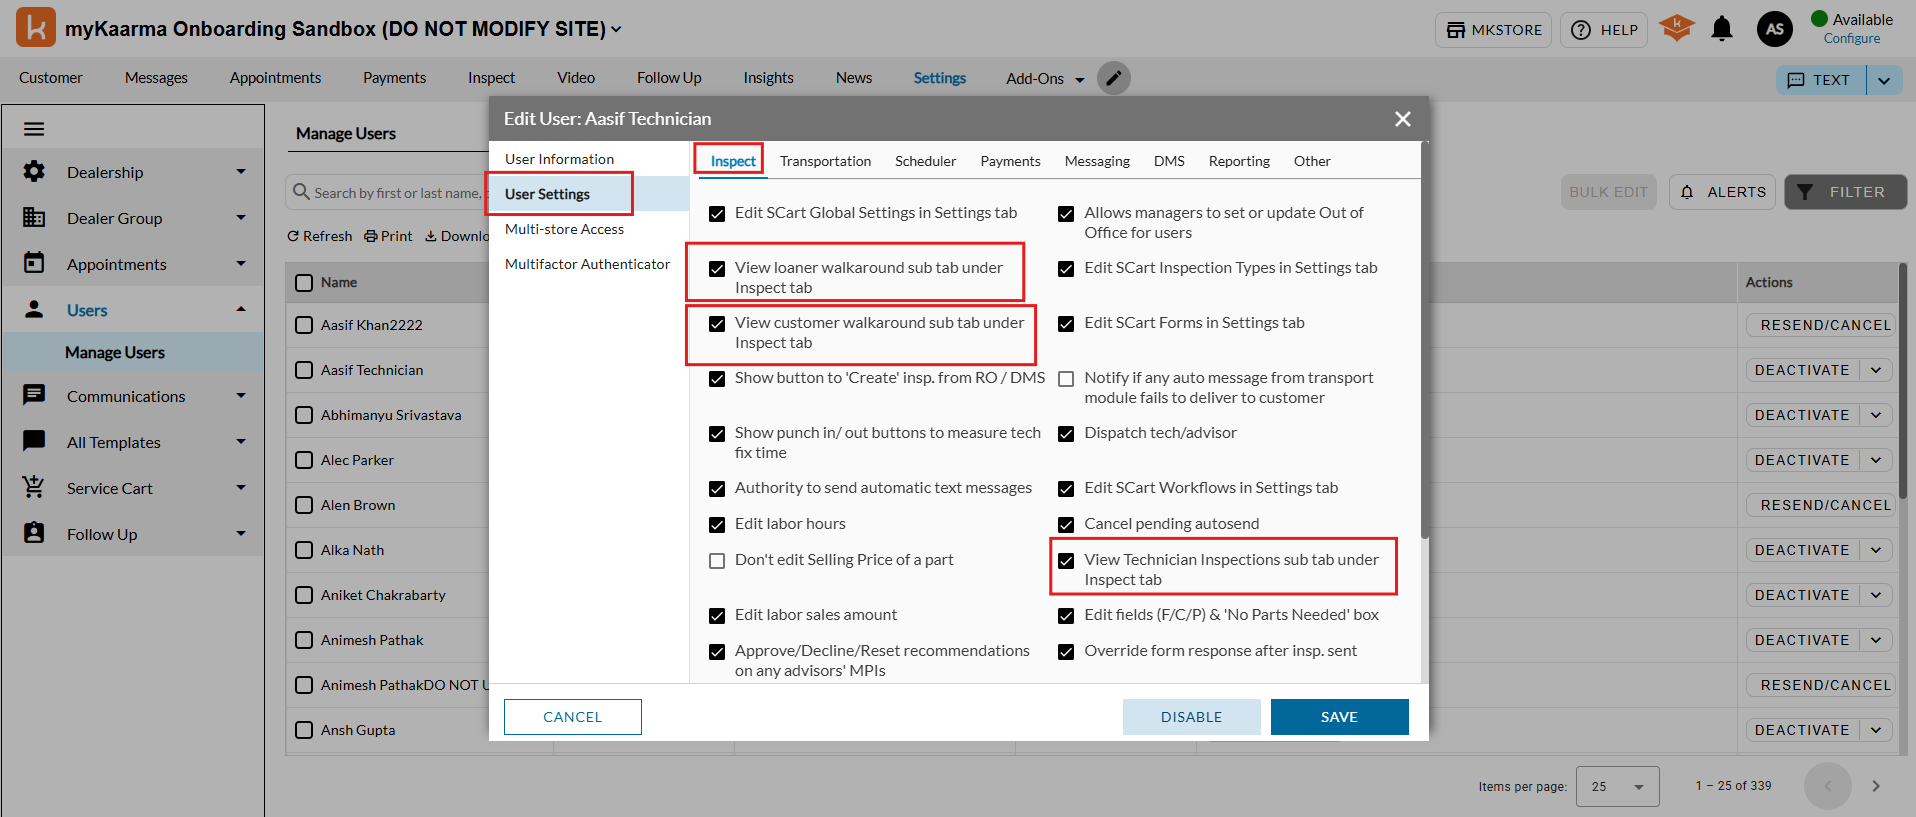Refresh the users list
The width and height of the screenshot is (1916, 817).
[x=320, y=236]
